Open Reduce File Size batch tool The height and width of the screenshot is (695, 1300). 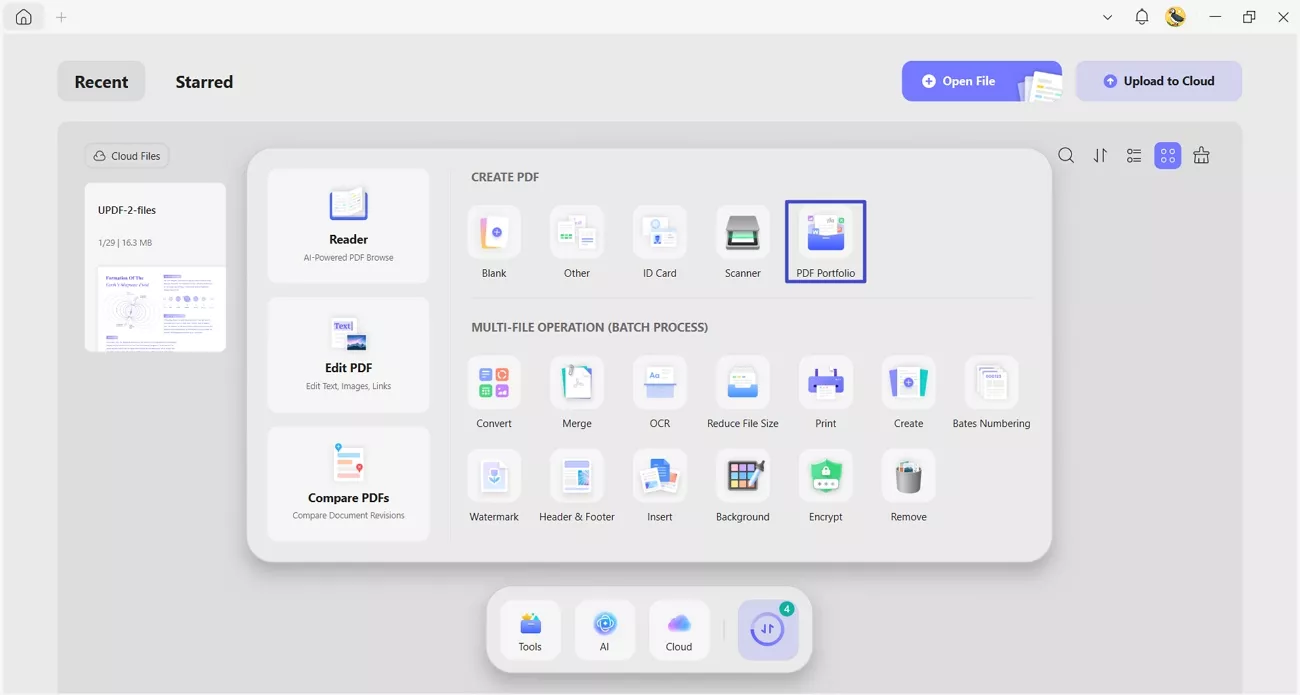click(x=743, y=393)
